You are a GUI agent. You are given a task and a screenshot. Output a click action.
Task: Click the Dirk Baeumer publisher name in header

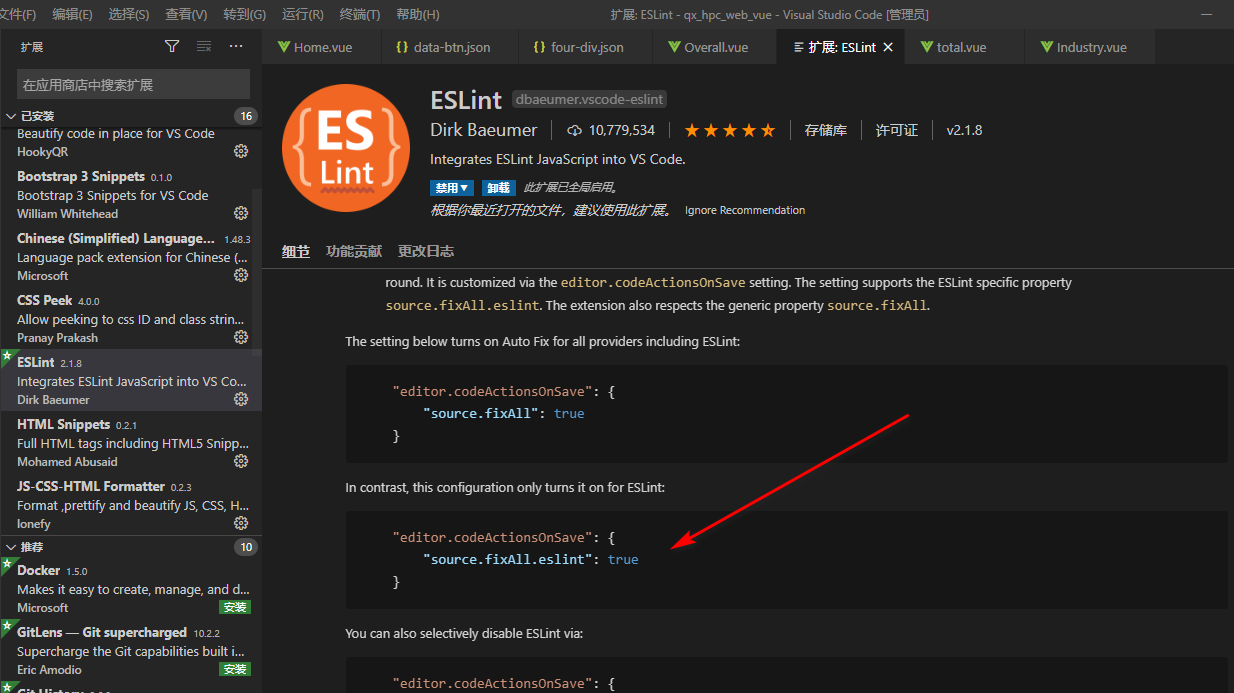point(484,130)
